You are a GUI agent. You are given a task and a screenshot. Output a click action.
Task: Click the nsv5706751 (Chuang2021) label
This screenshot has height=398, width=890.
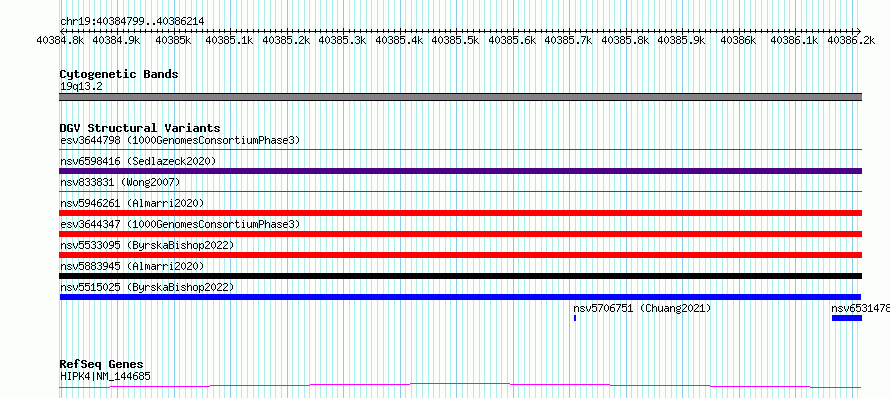pos(642,308)
